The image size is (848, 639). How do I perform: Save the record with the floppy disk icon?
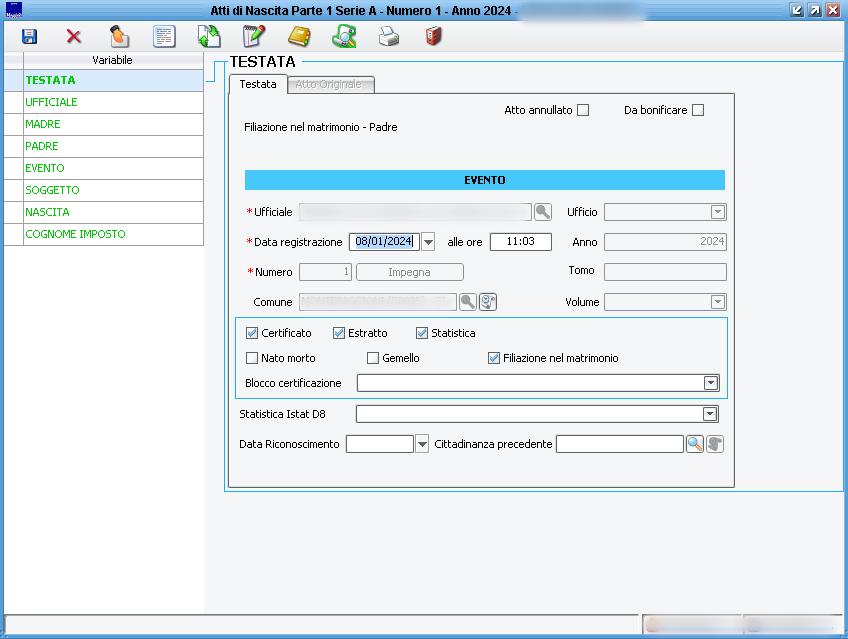click(29, 37)
